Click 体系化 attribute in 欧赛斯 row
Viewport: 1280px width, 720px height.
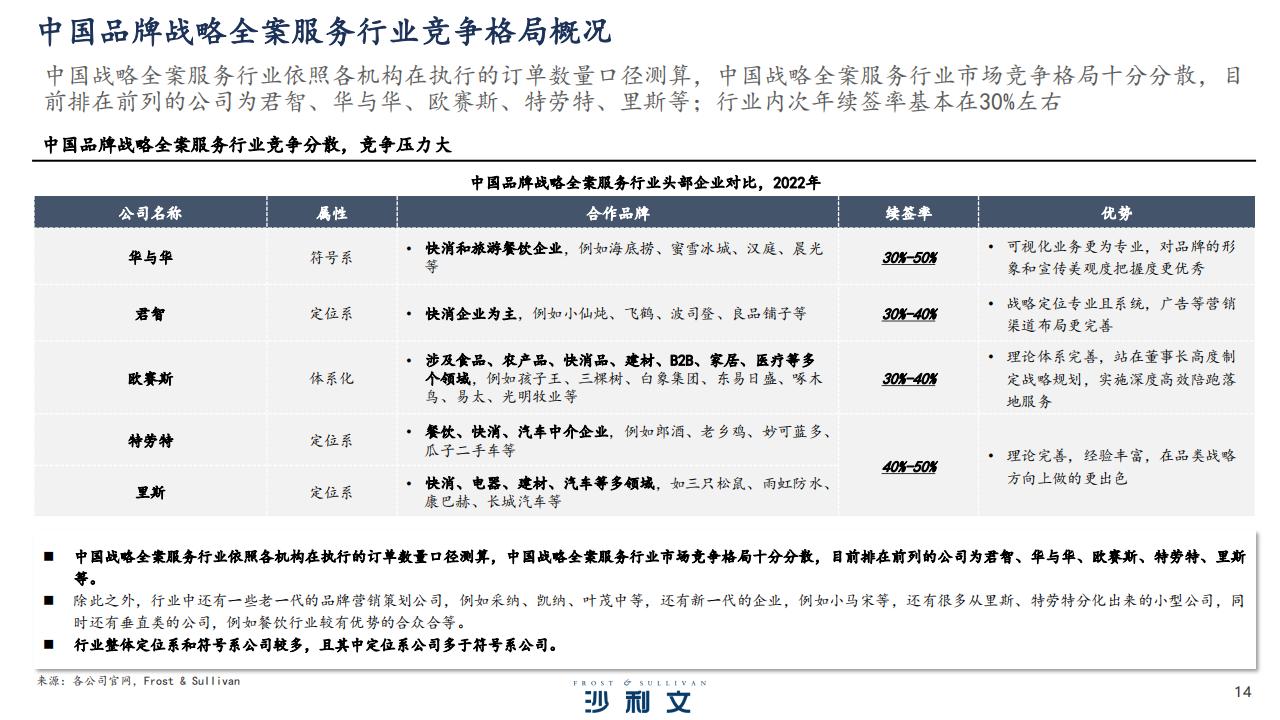[x=331, y=379]
